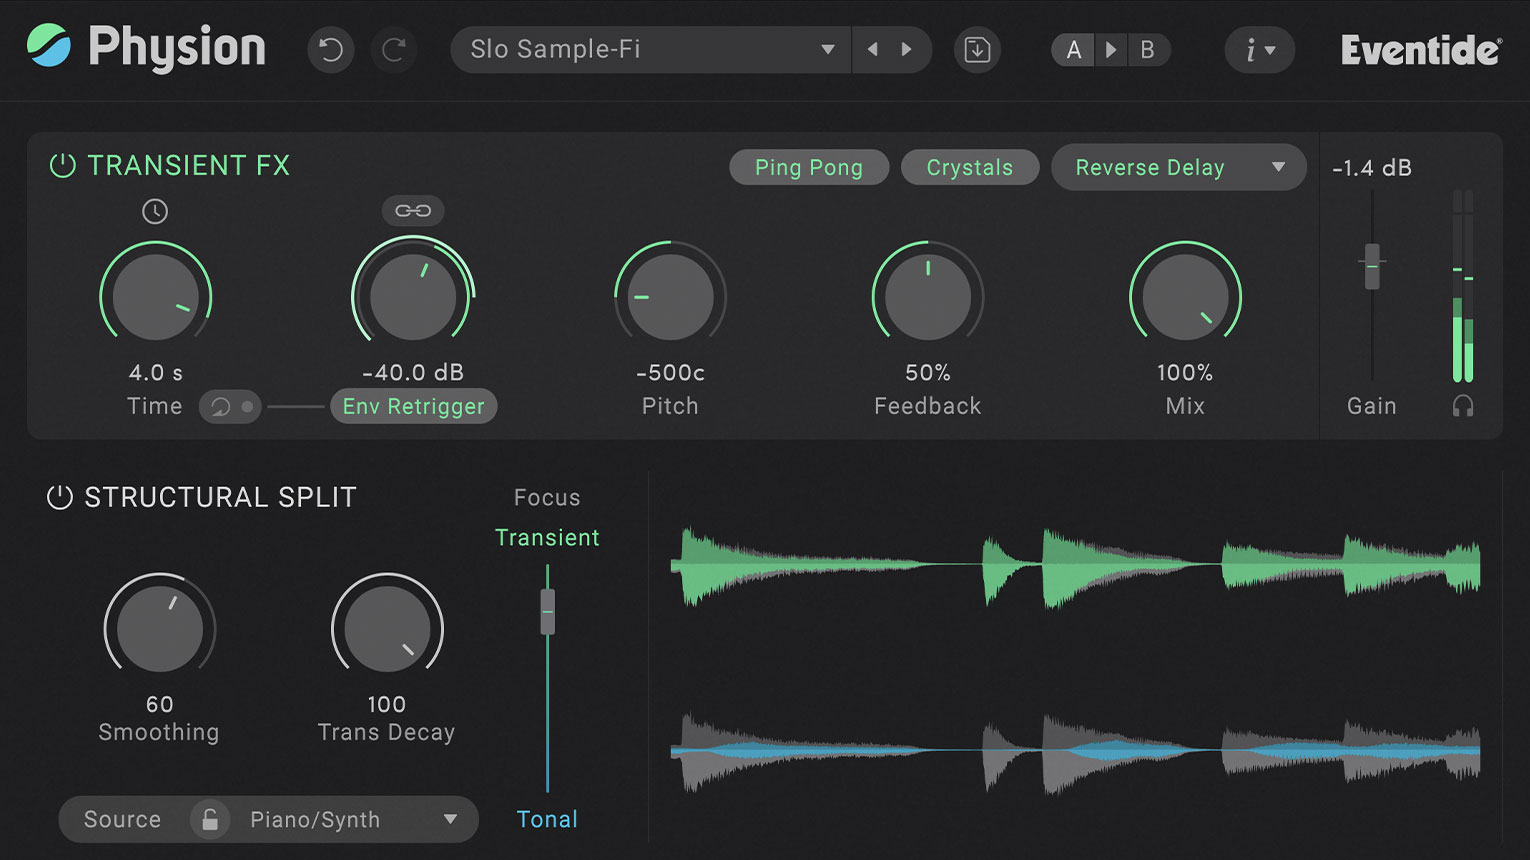Viewport: 1530px width, 860px height.
Task: Click the redo arrow icon
Action: [394, 50]
